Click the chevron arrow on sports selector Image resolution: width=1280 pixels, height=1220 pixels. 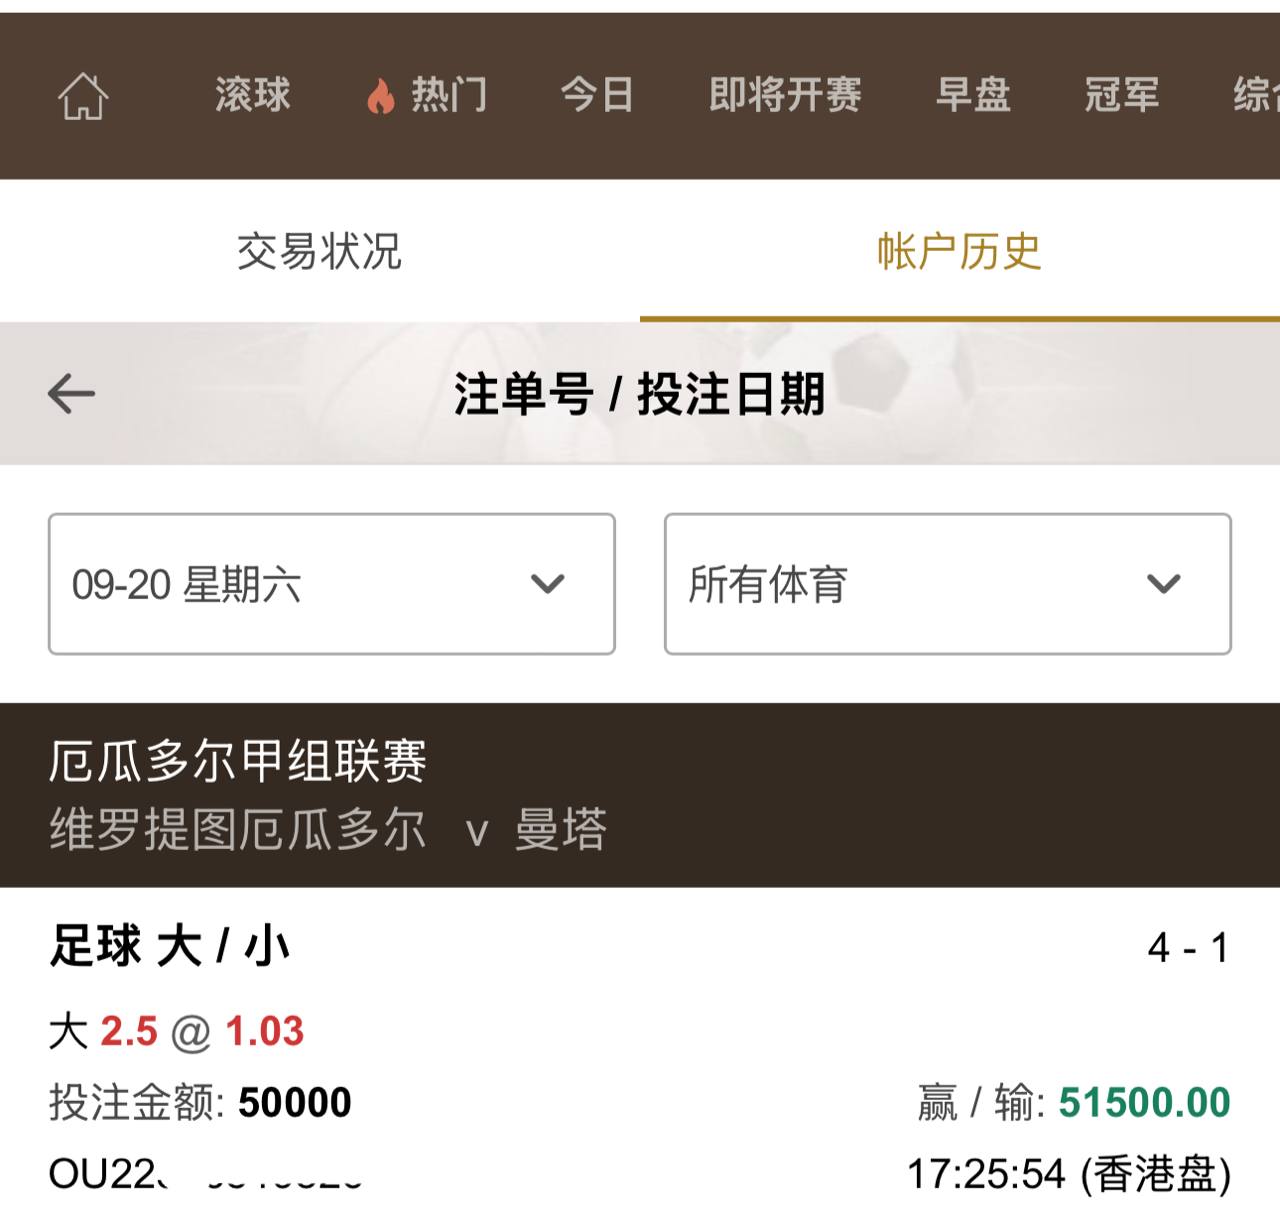1163,584
